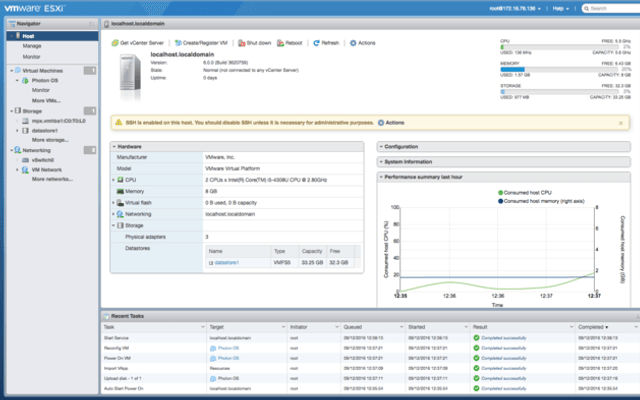Click the Shut down icon

[x=242, y=43]
